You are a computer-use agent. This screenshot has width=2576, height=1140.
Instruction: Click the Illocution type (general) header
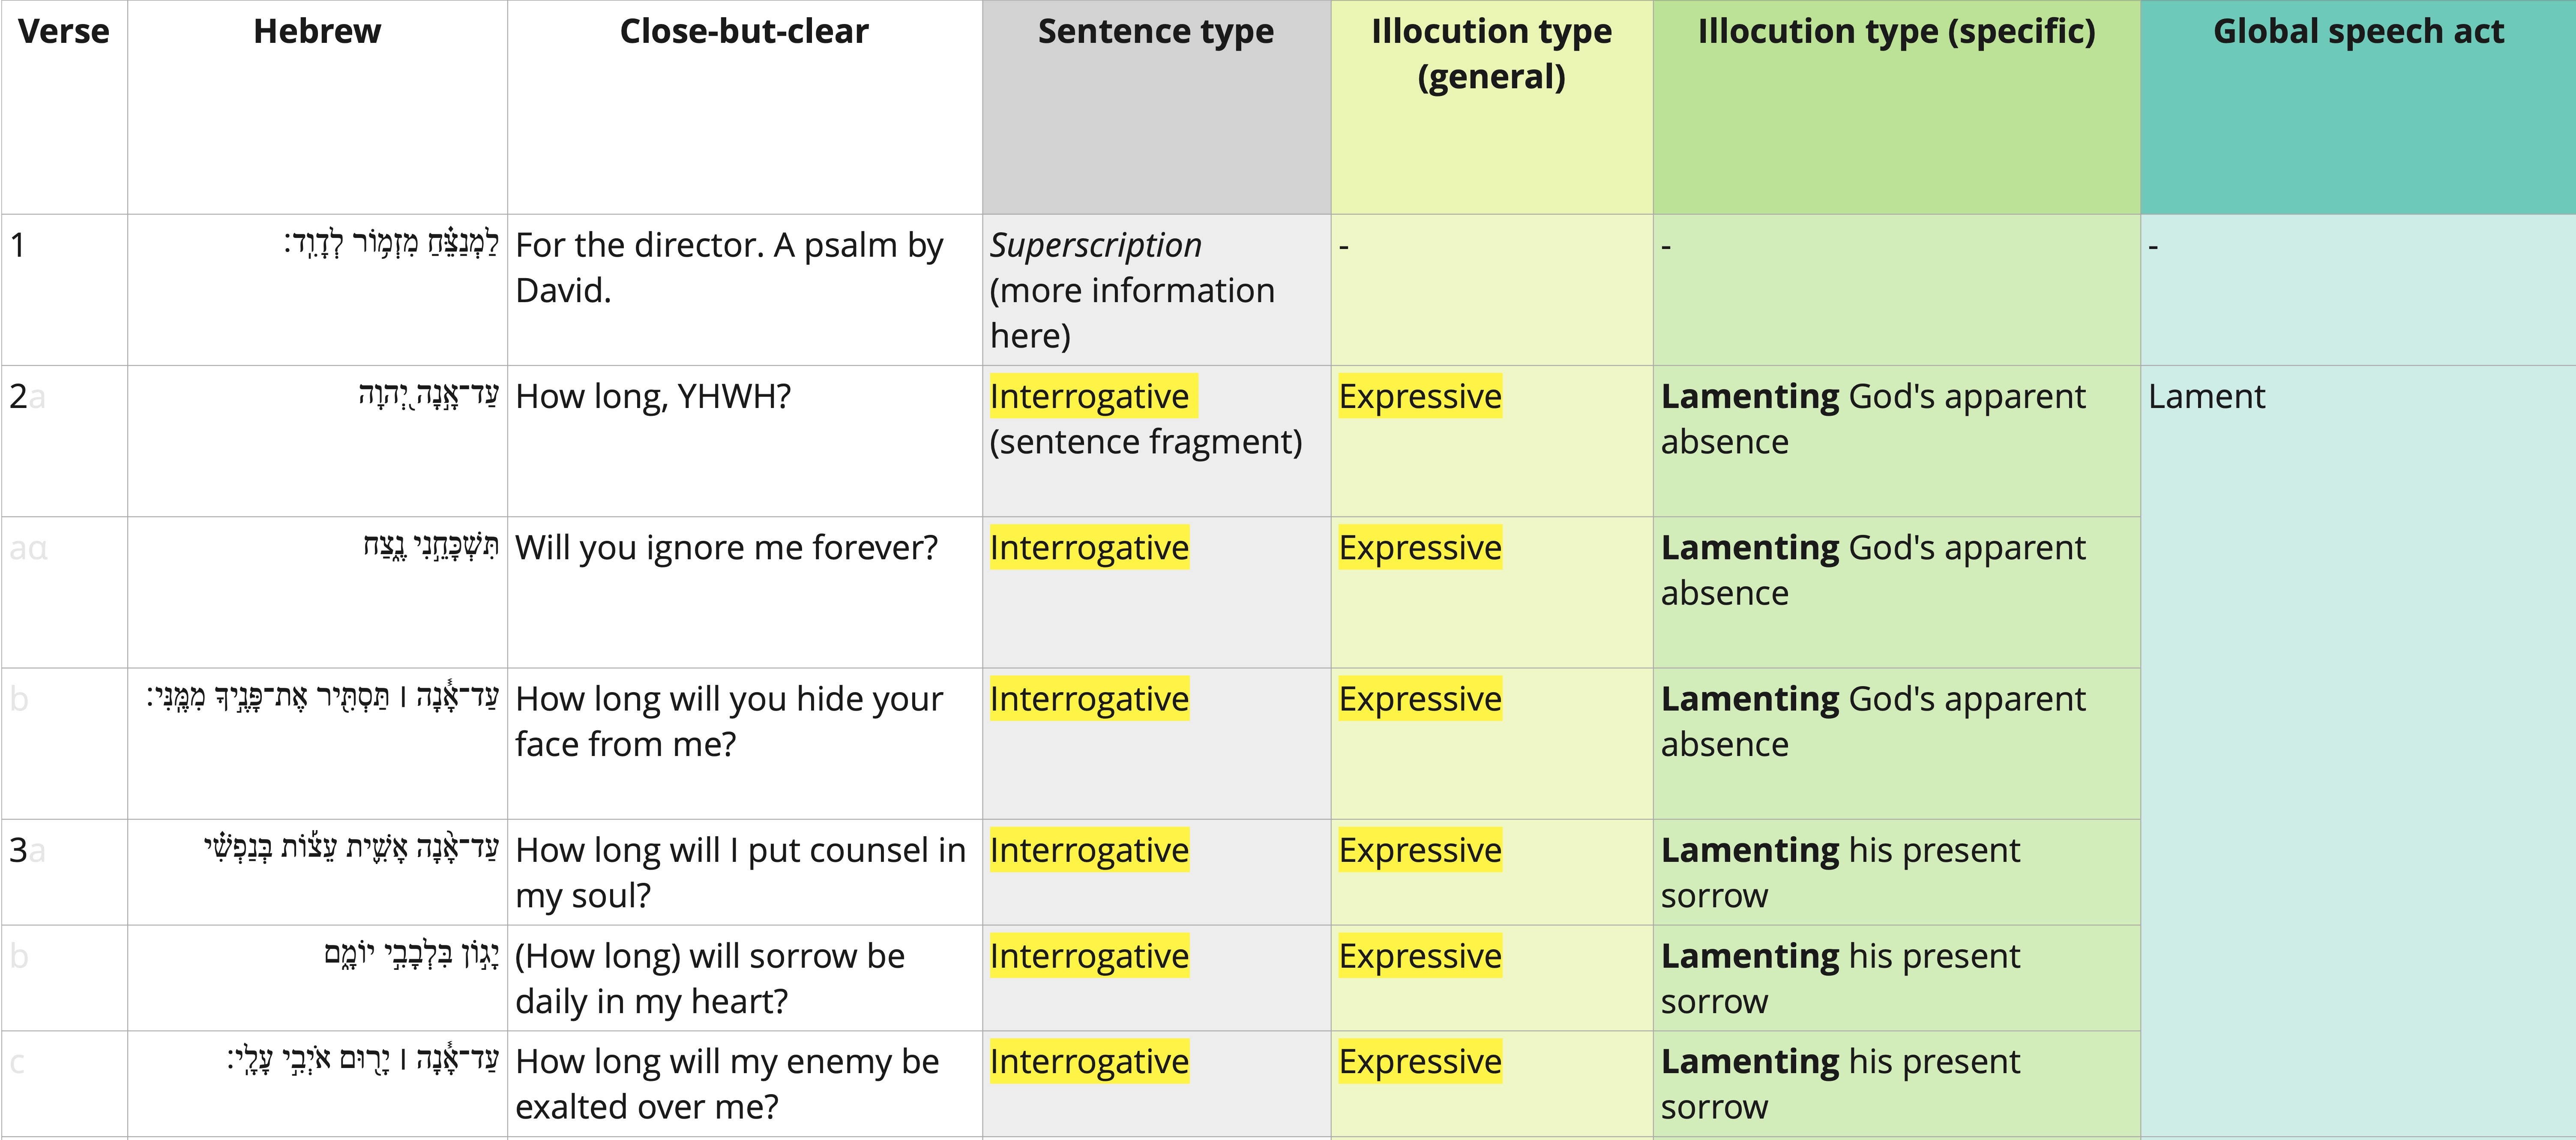click(1491, 107)
